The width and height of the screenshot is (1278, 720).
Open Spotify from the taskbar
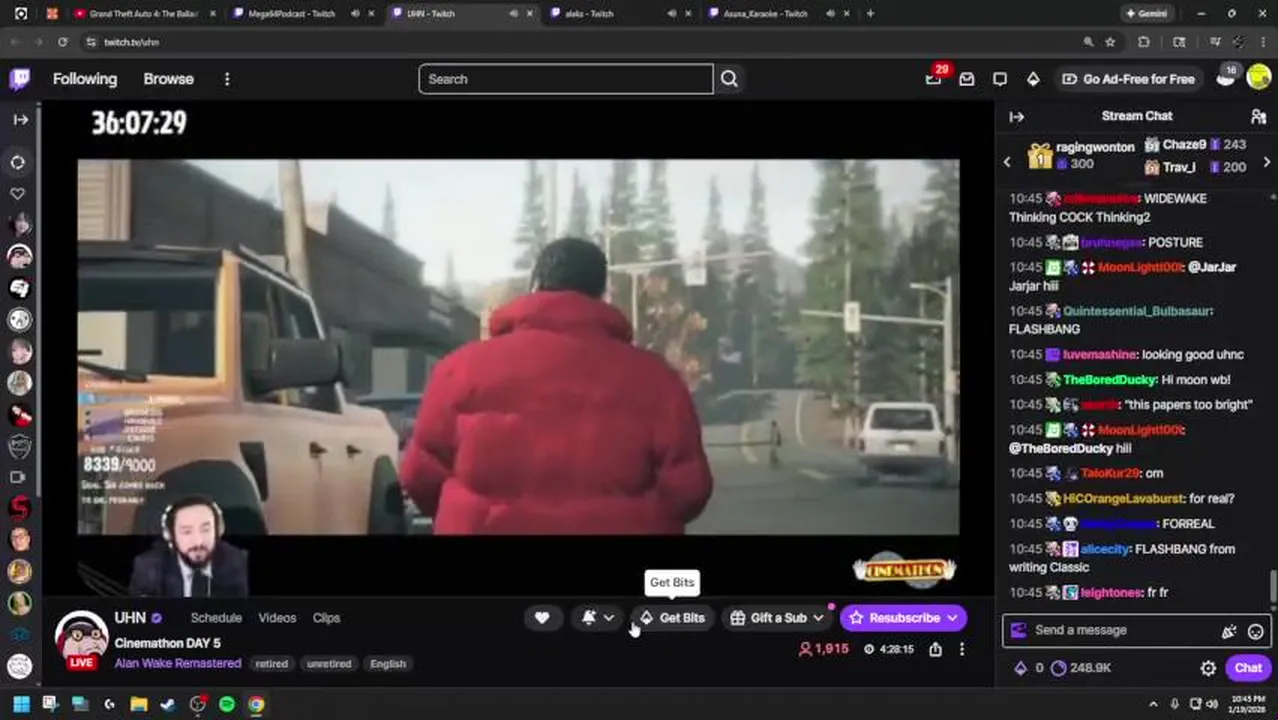227,704
